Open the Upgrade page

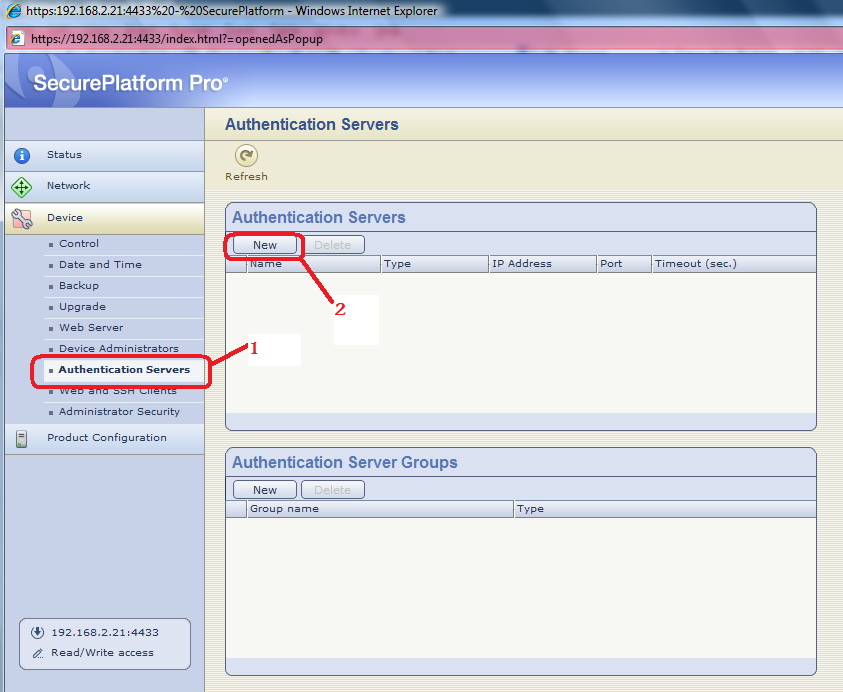(x=82, y=306)
